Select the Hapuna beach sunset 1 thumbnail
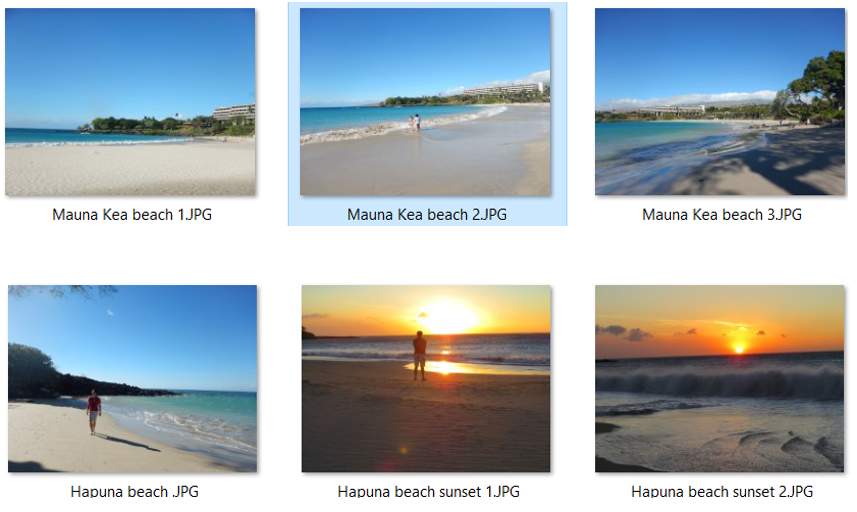The height and width of the screenshot is (512, 857). [x=426, y=378]
